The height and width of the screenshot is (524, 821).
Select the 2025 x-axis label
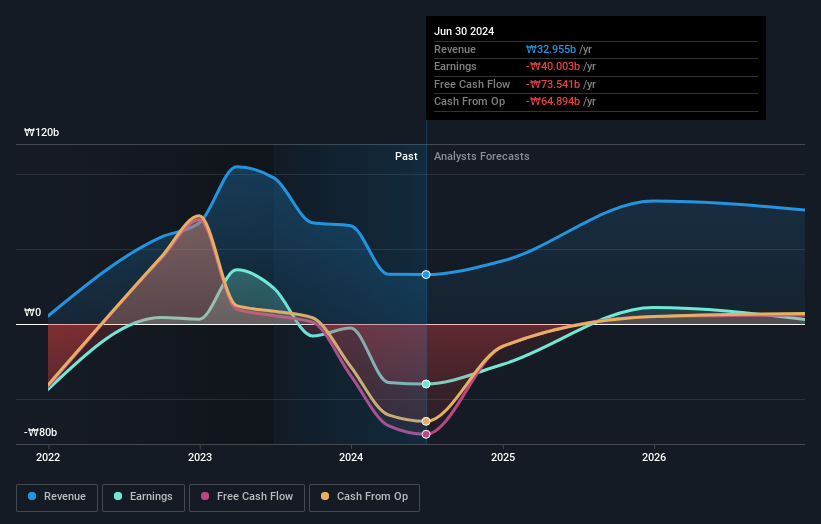(503, 458)
